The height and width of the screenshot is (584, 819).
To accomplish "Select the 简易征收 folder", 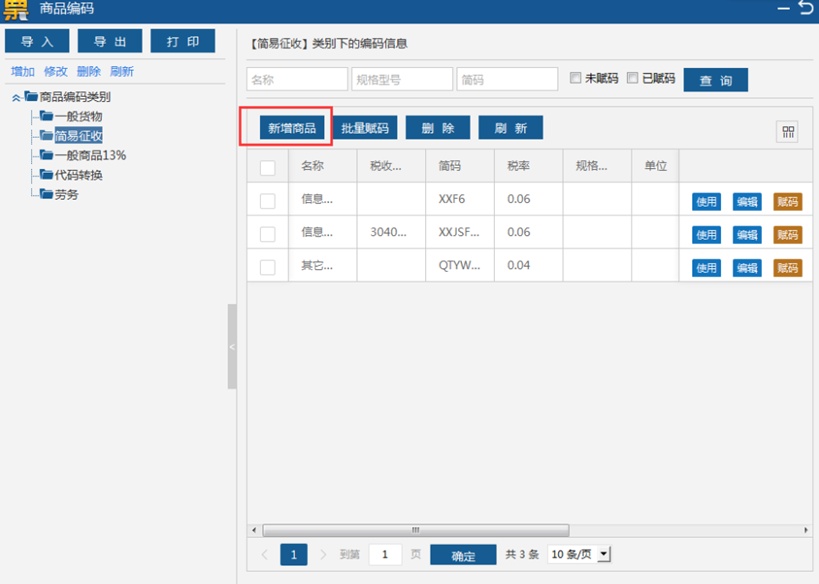I will pyautogui.click(x=78, y=136).
